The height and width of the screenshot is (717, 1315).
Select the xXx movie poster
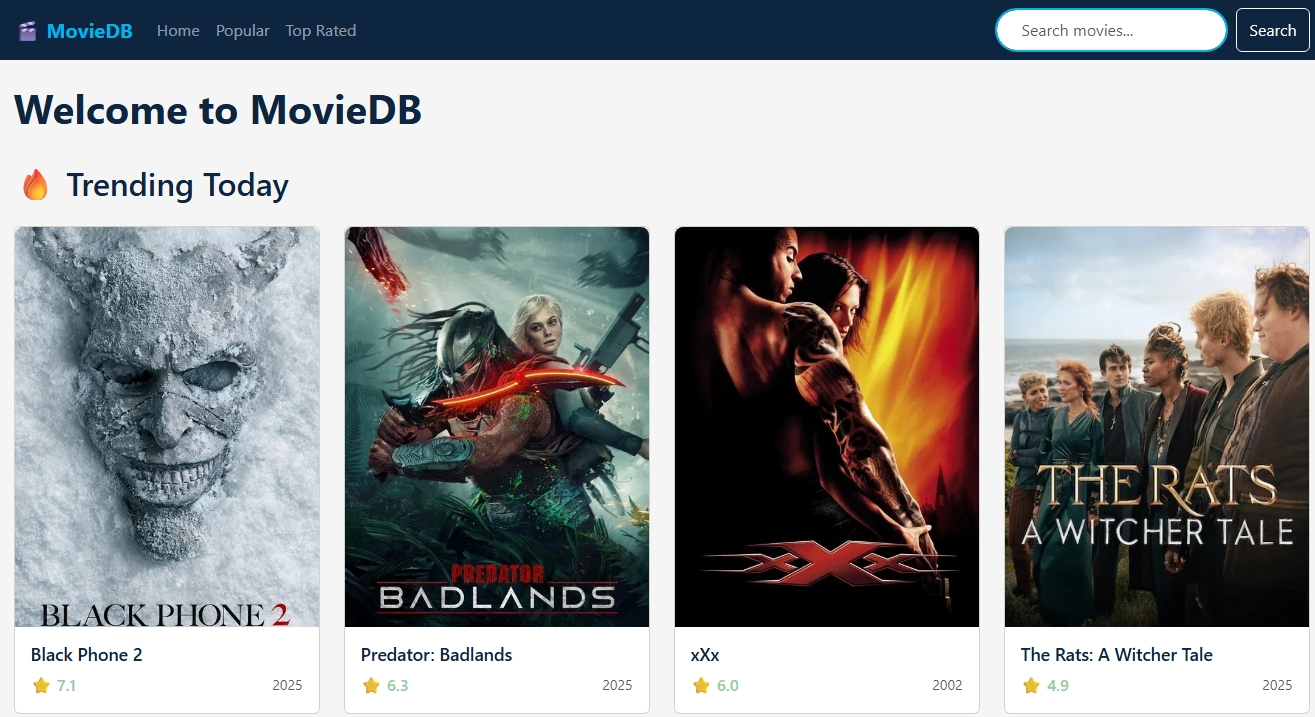[x=827, y=427]
